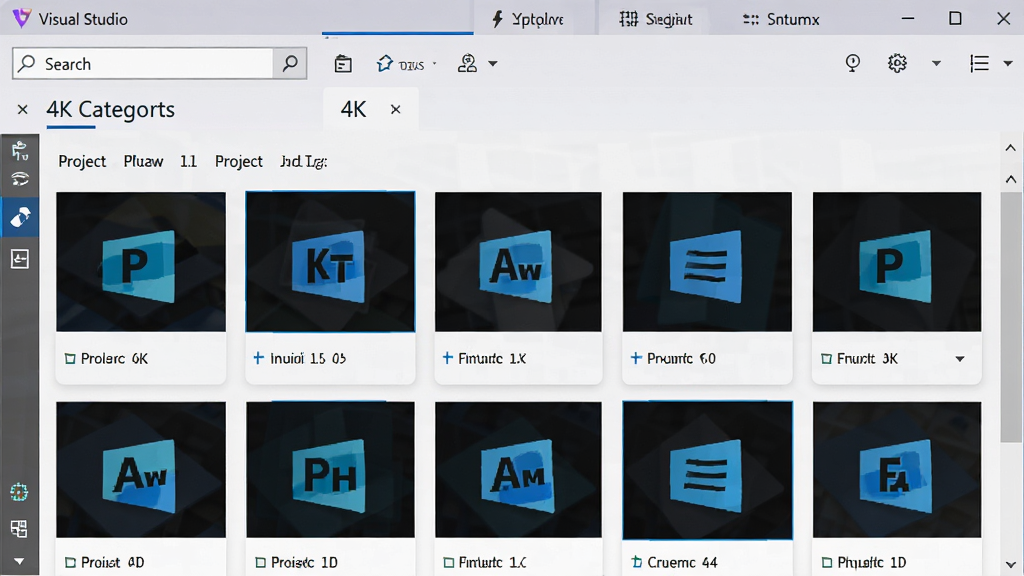Expand the arrow next to list view icon
Screen dimensions: 1024x576
pyautogui.click(x=1008, y=63)
